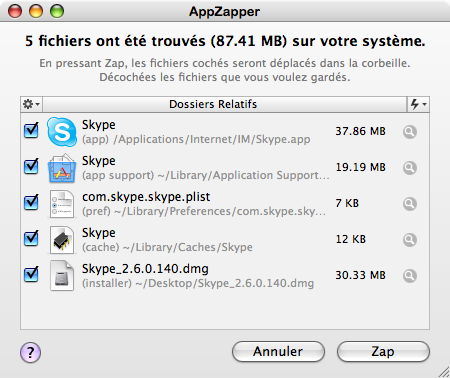Reveal Skype.app with its magnifier icon
The image size is (450, 378).
[x=410, y=132]
